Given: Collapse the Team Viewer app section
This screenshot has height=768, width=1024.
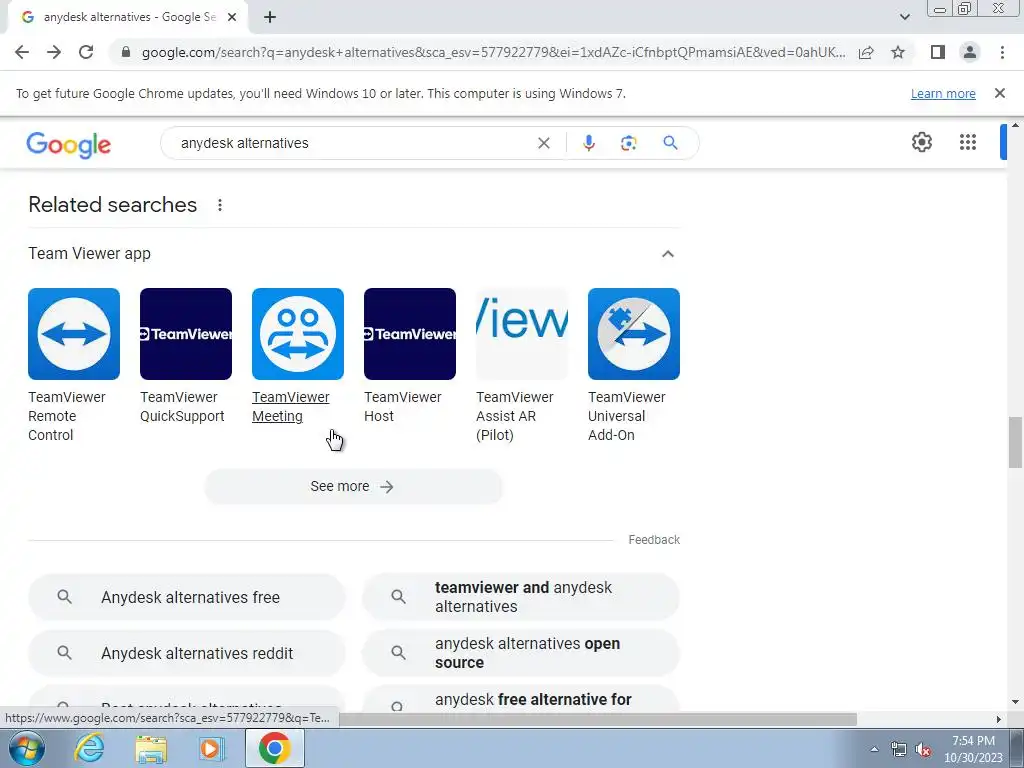Looking at the screenshot, I should coord(667,253).
